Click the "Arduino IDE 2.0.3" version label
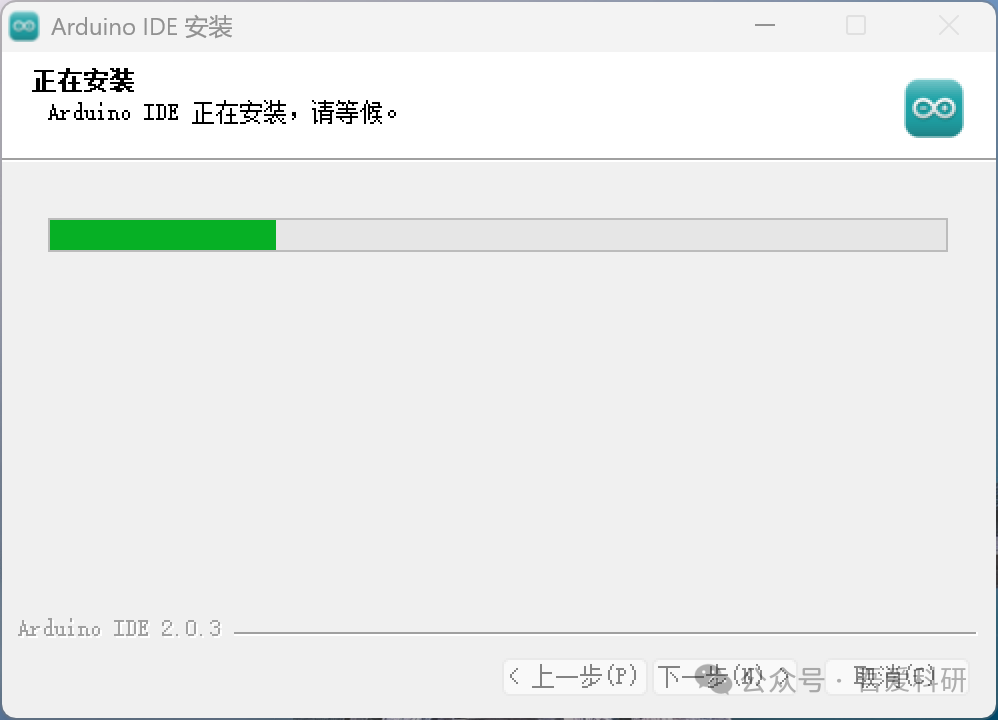The width and height of the screenshot is (998, 720). (120, 628)
